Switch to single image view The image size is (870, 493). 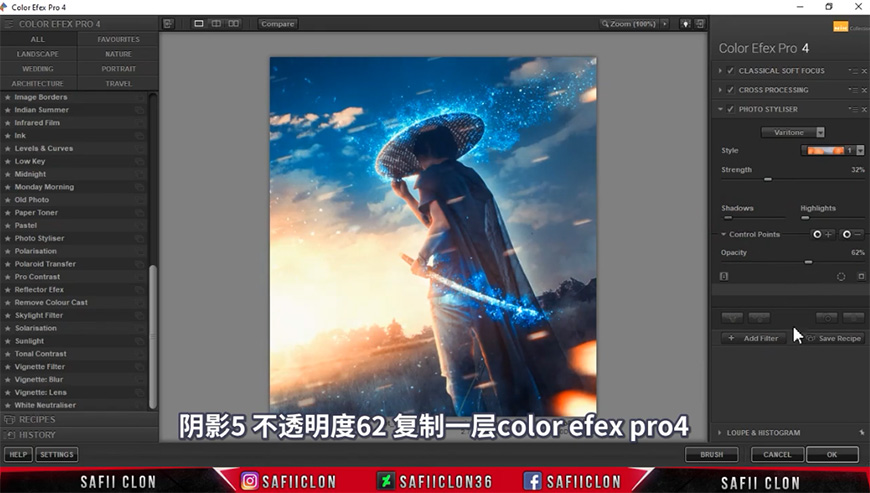pyautogui.click(x=199, y=23)
